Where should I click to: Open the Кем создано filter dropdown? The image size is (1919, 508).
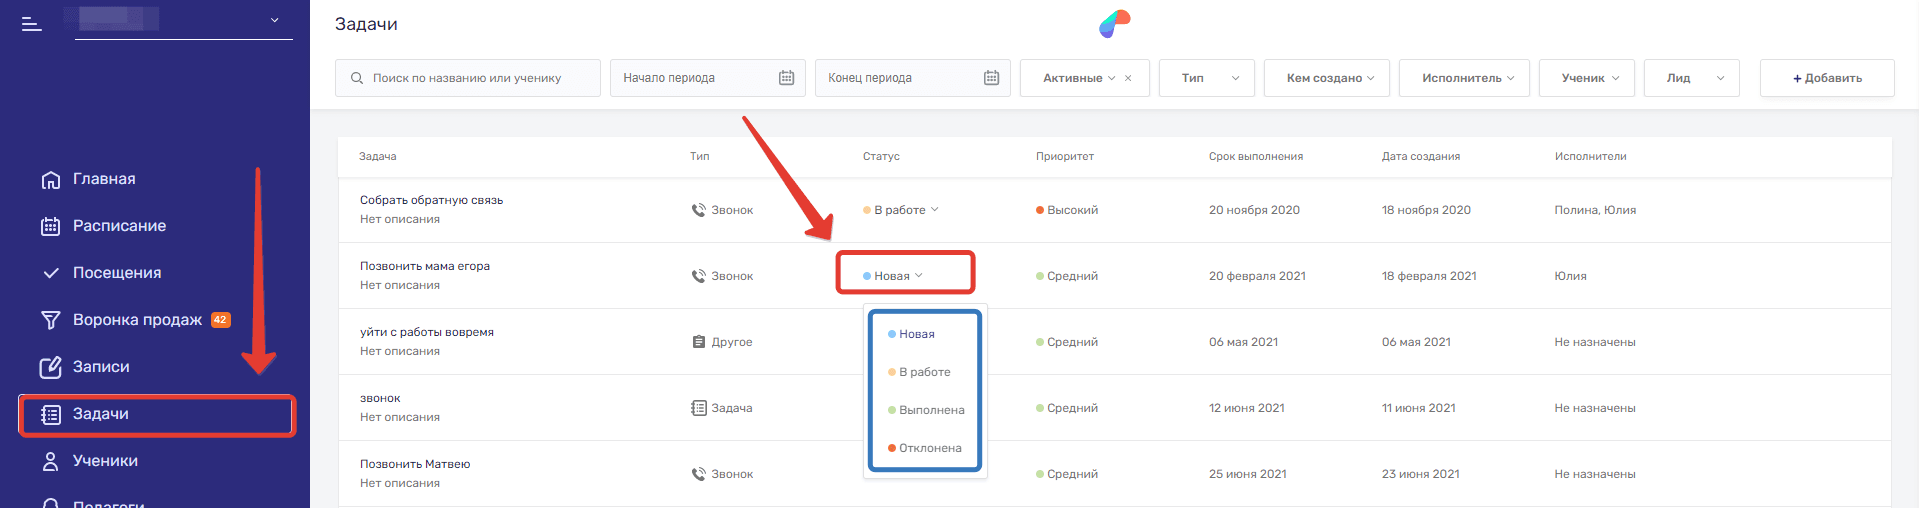pos(1326,78)
